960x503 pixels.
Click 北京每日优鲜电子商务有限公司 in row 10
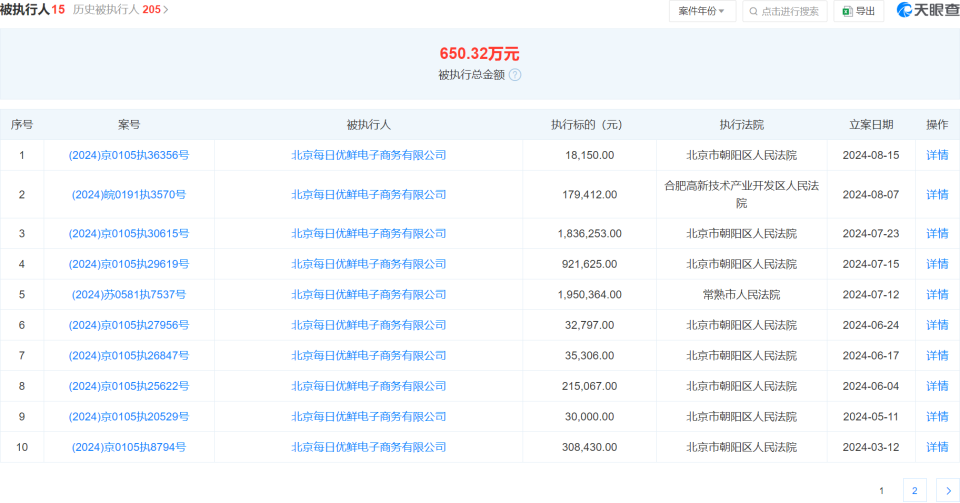coord(369,447)
